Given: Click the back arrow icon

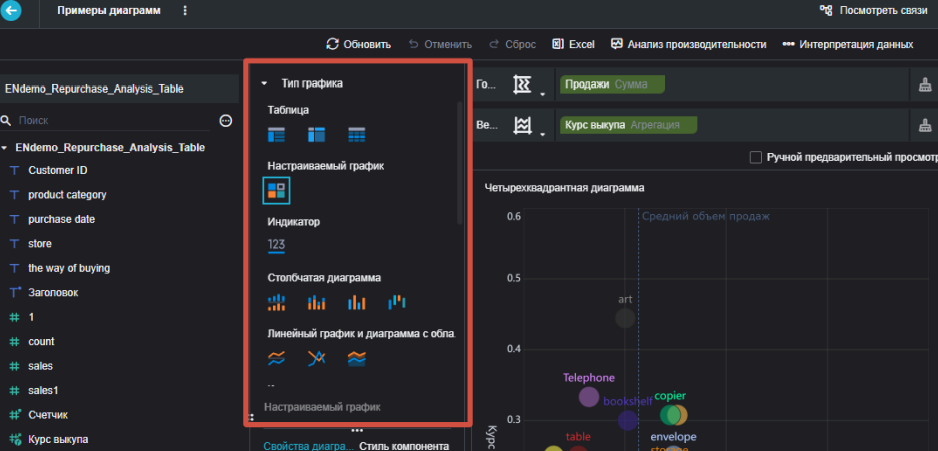Looking at the screenshot, I should (x=11, y=11).
